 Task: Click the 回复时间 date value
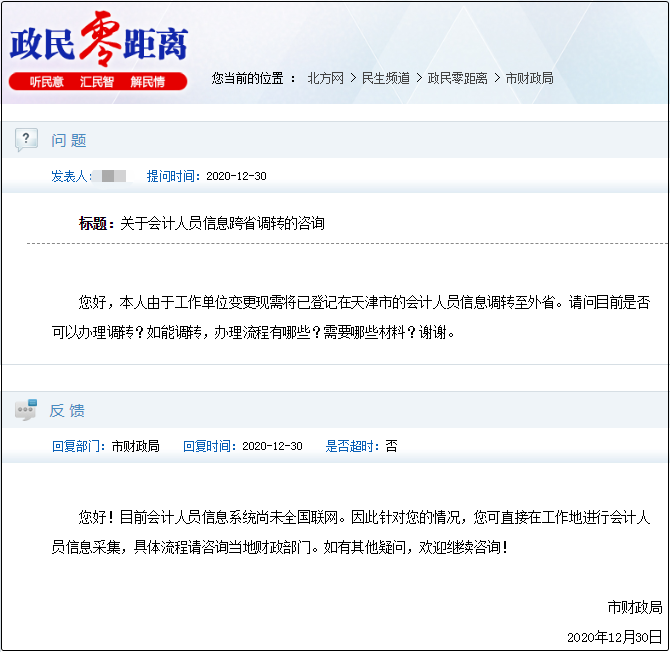tap(272, 446)
